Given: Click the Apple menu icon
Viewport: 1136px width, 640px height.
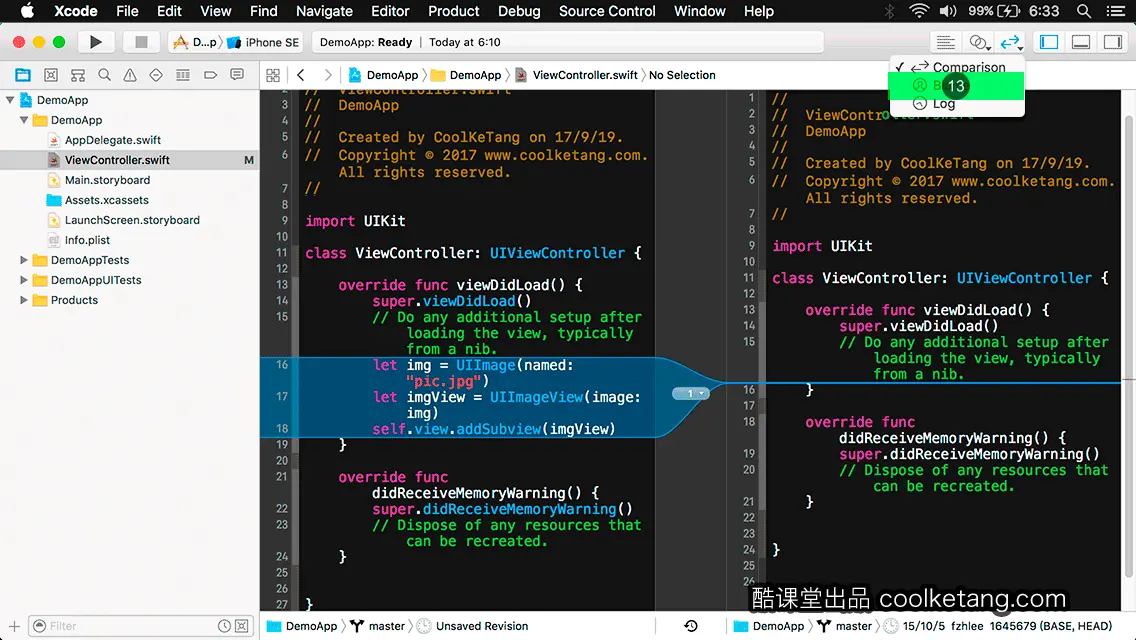Looking at the screenshot, I should 27,11.
